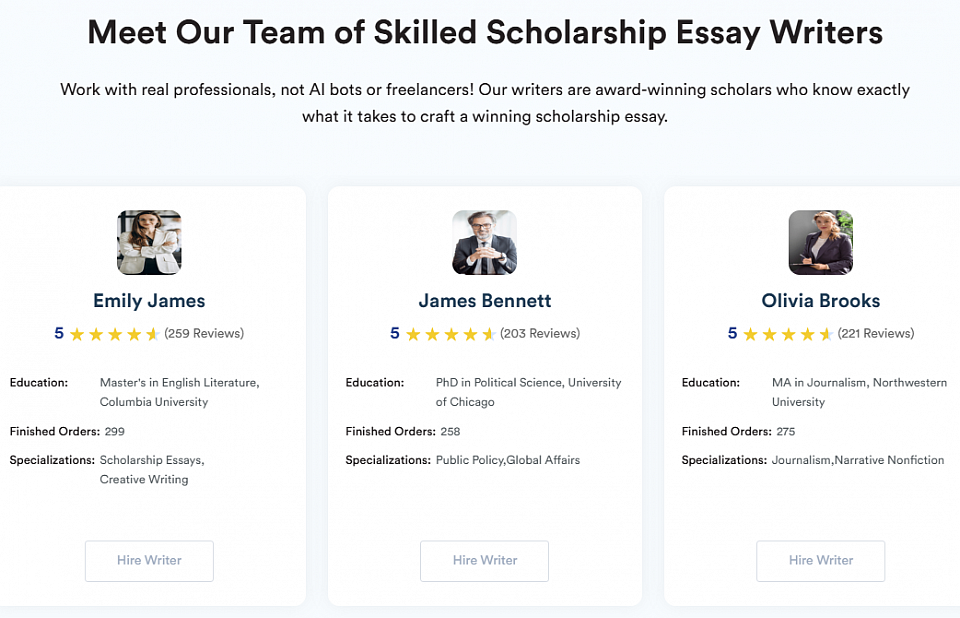Click Emily James's profile photo
The height and width of the screenshot is (618, 960).
click(149, 242)
